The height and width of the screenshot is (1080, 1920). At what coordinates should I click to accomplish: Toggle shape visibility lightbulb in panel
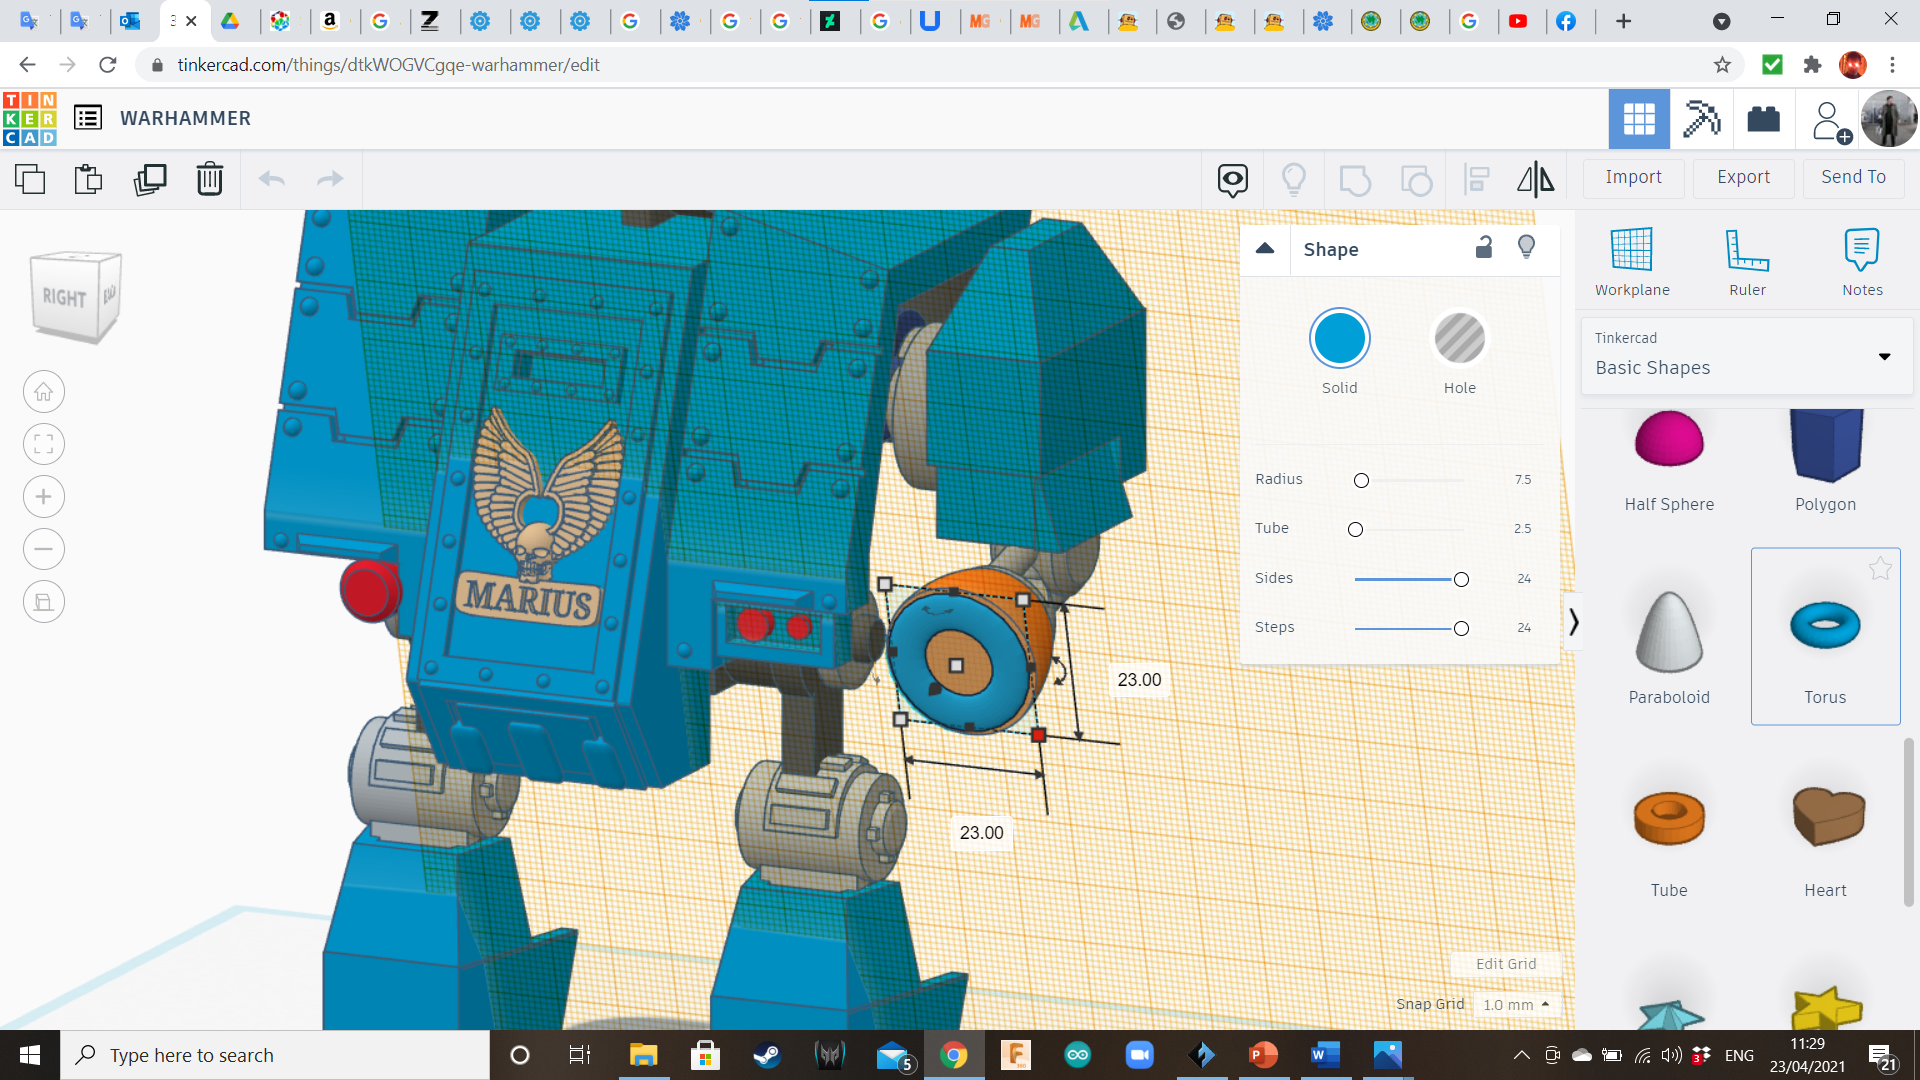pyautogui.click(x=1526, y=247)
